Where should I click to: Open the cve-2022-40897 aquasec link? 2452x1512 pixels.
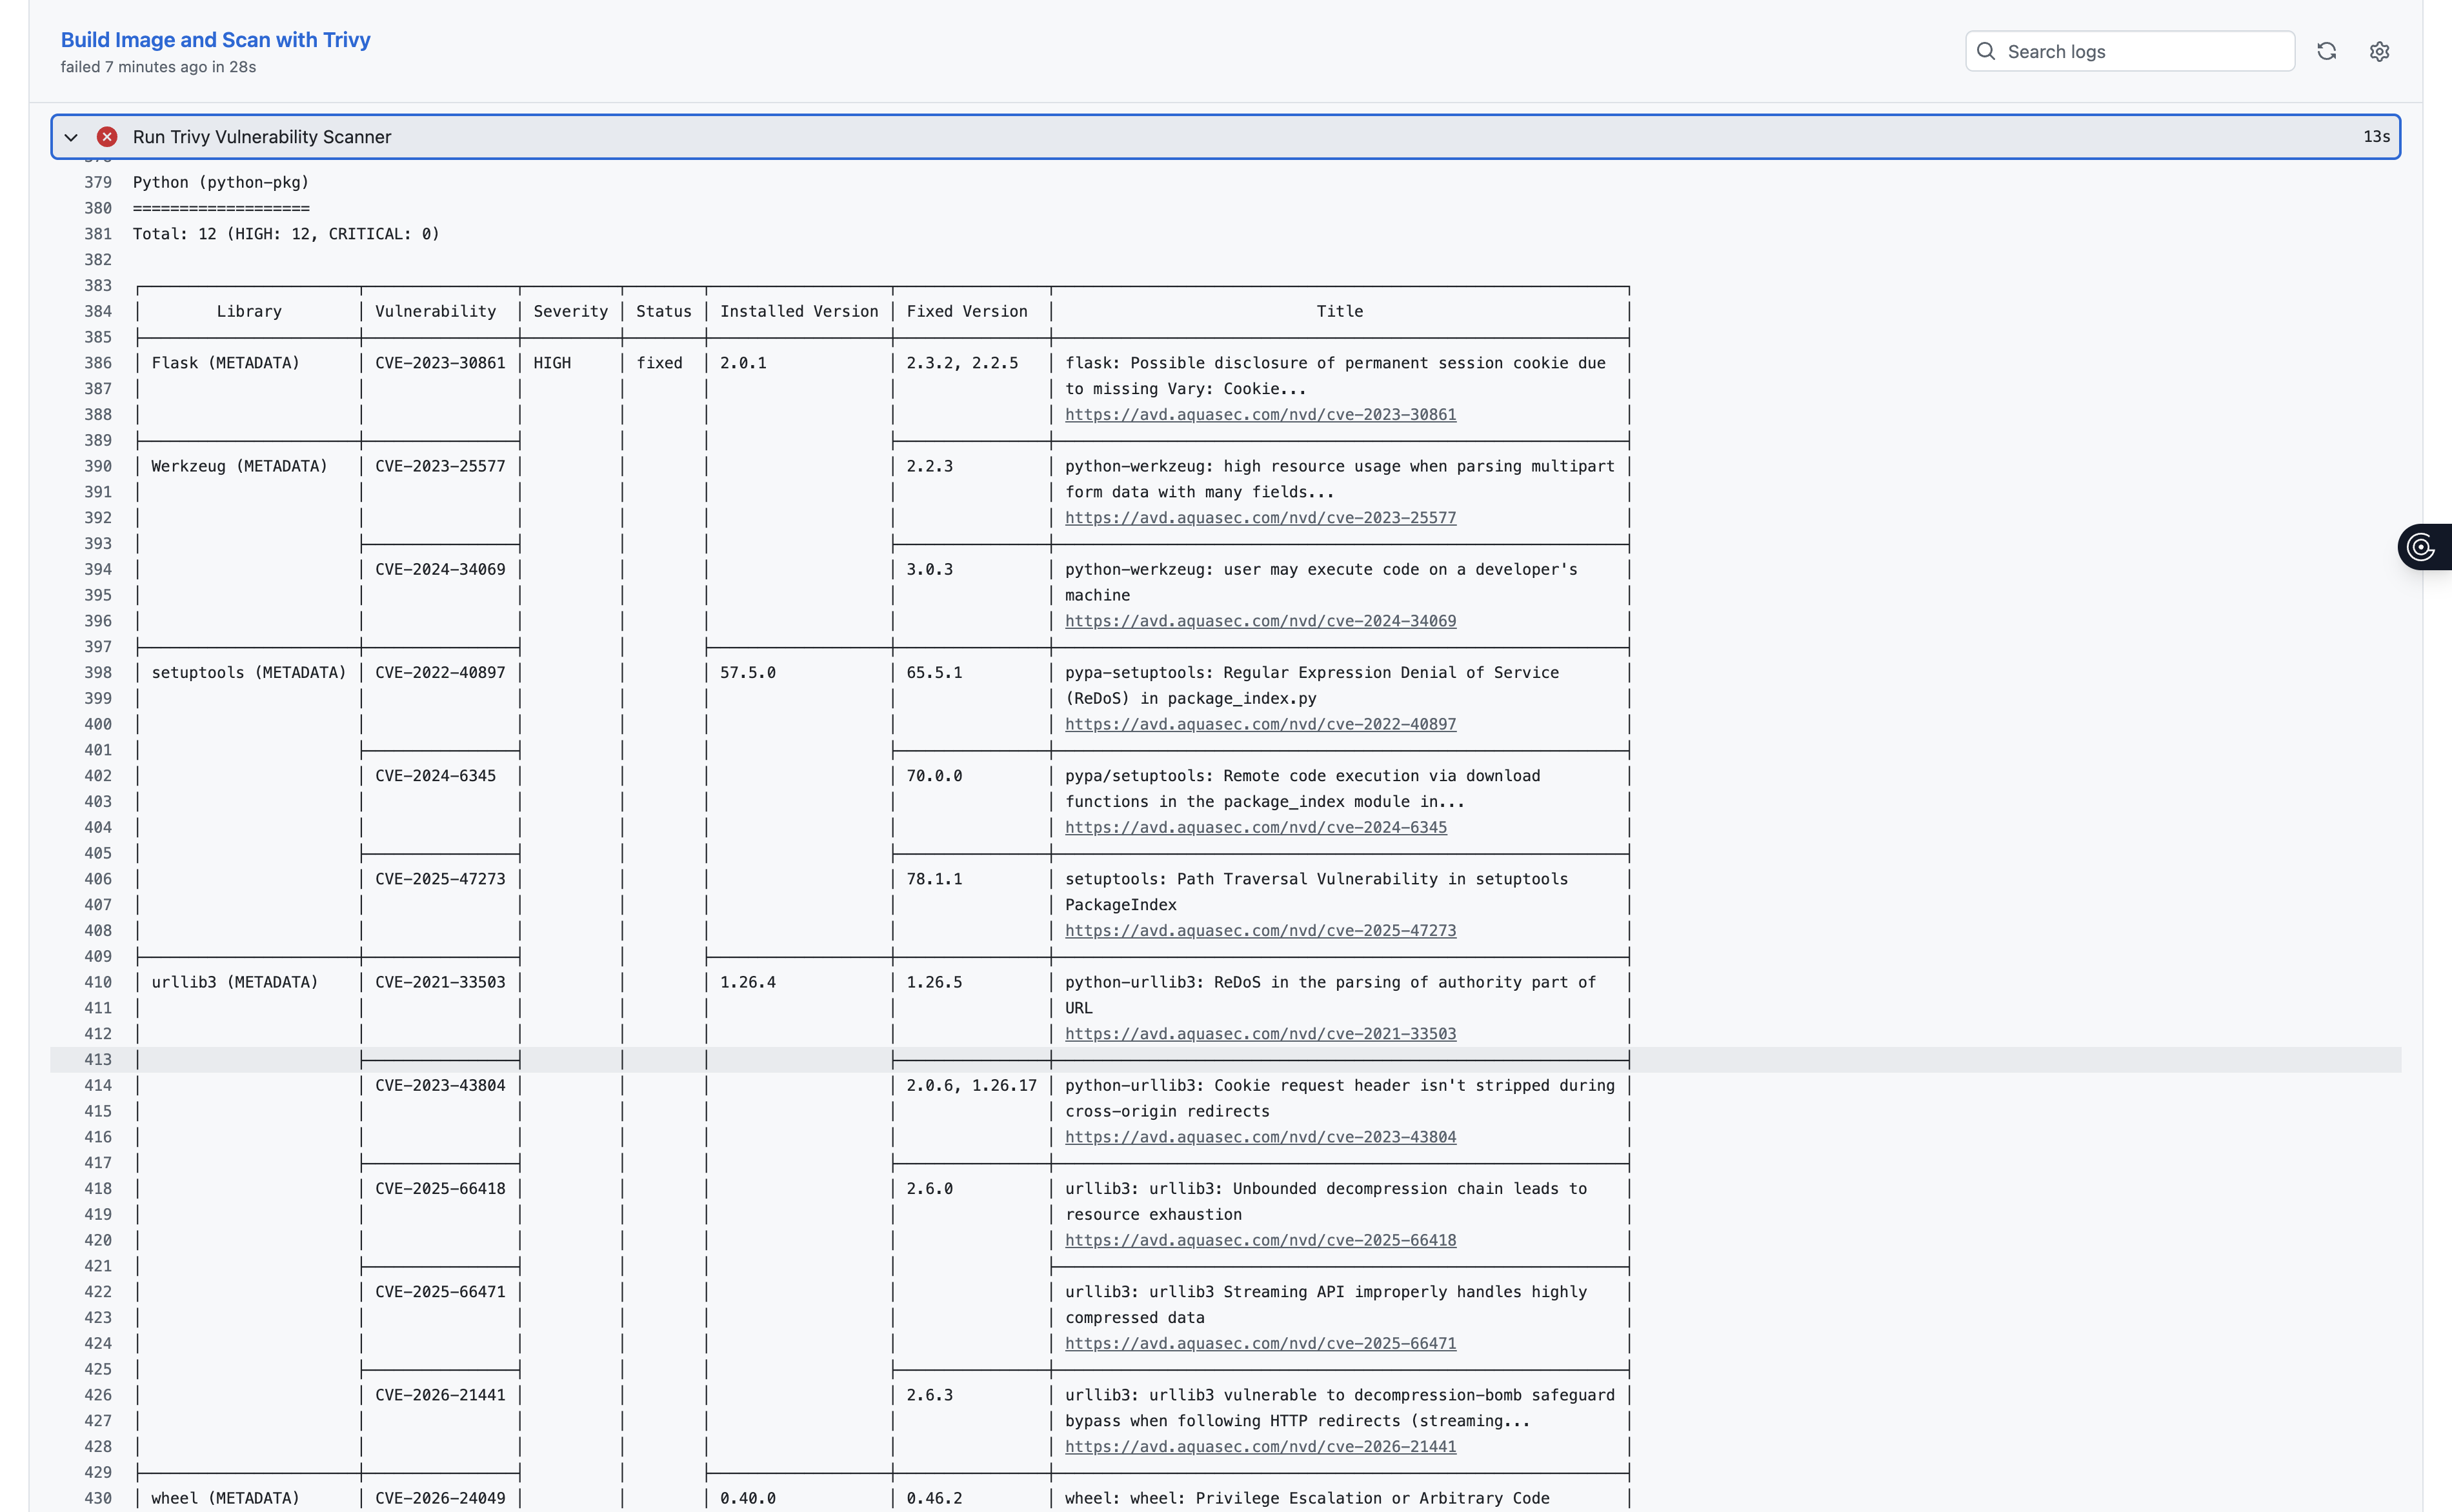(x=1260, y=724)
